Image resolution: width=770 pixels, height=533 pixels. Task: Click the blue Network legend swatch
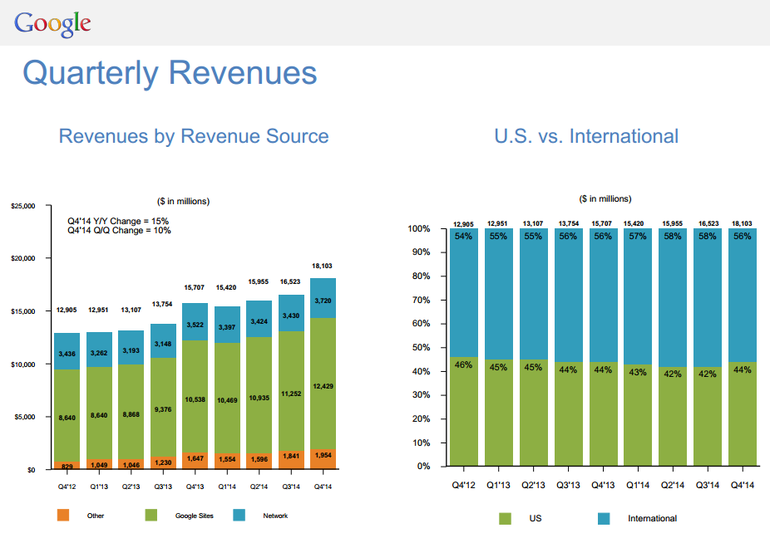point(239,515)
